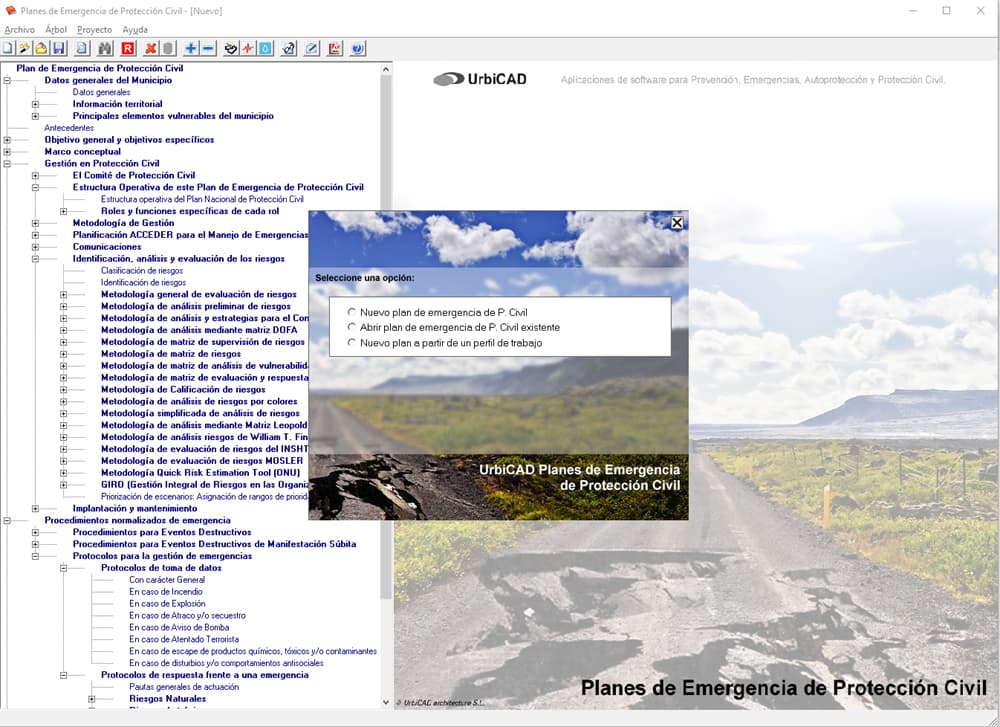Click the open folder toolbar icon
The image size is (1000, 727).
(41, 48)
